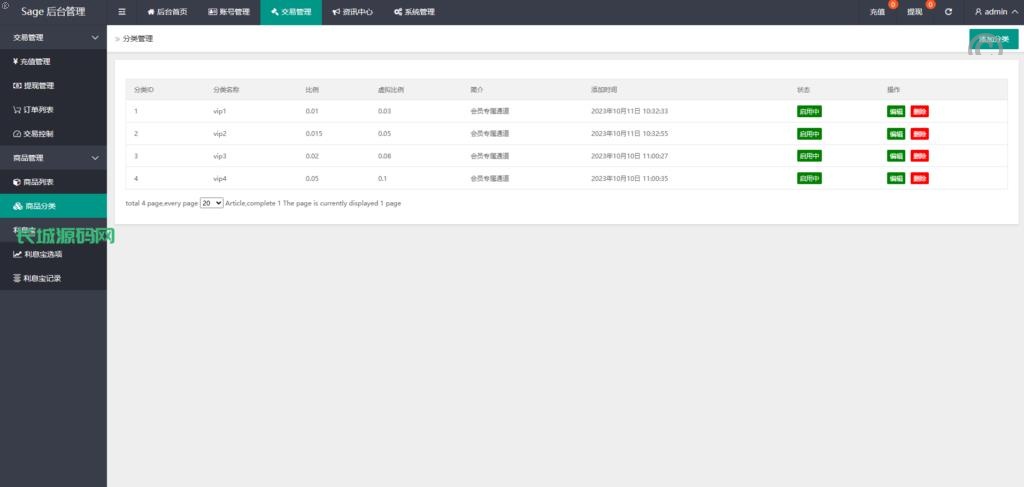
Task: Click the 添加分类 button
Action: (993, 39)
